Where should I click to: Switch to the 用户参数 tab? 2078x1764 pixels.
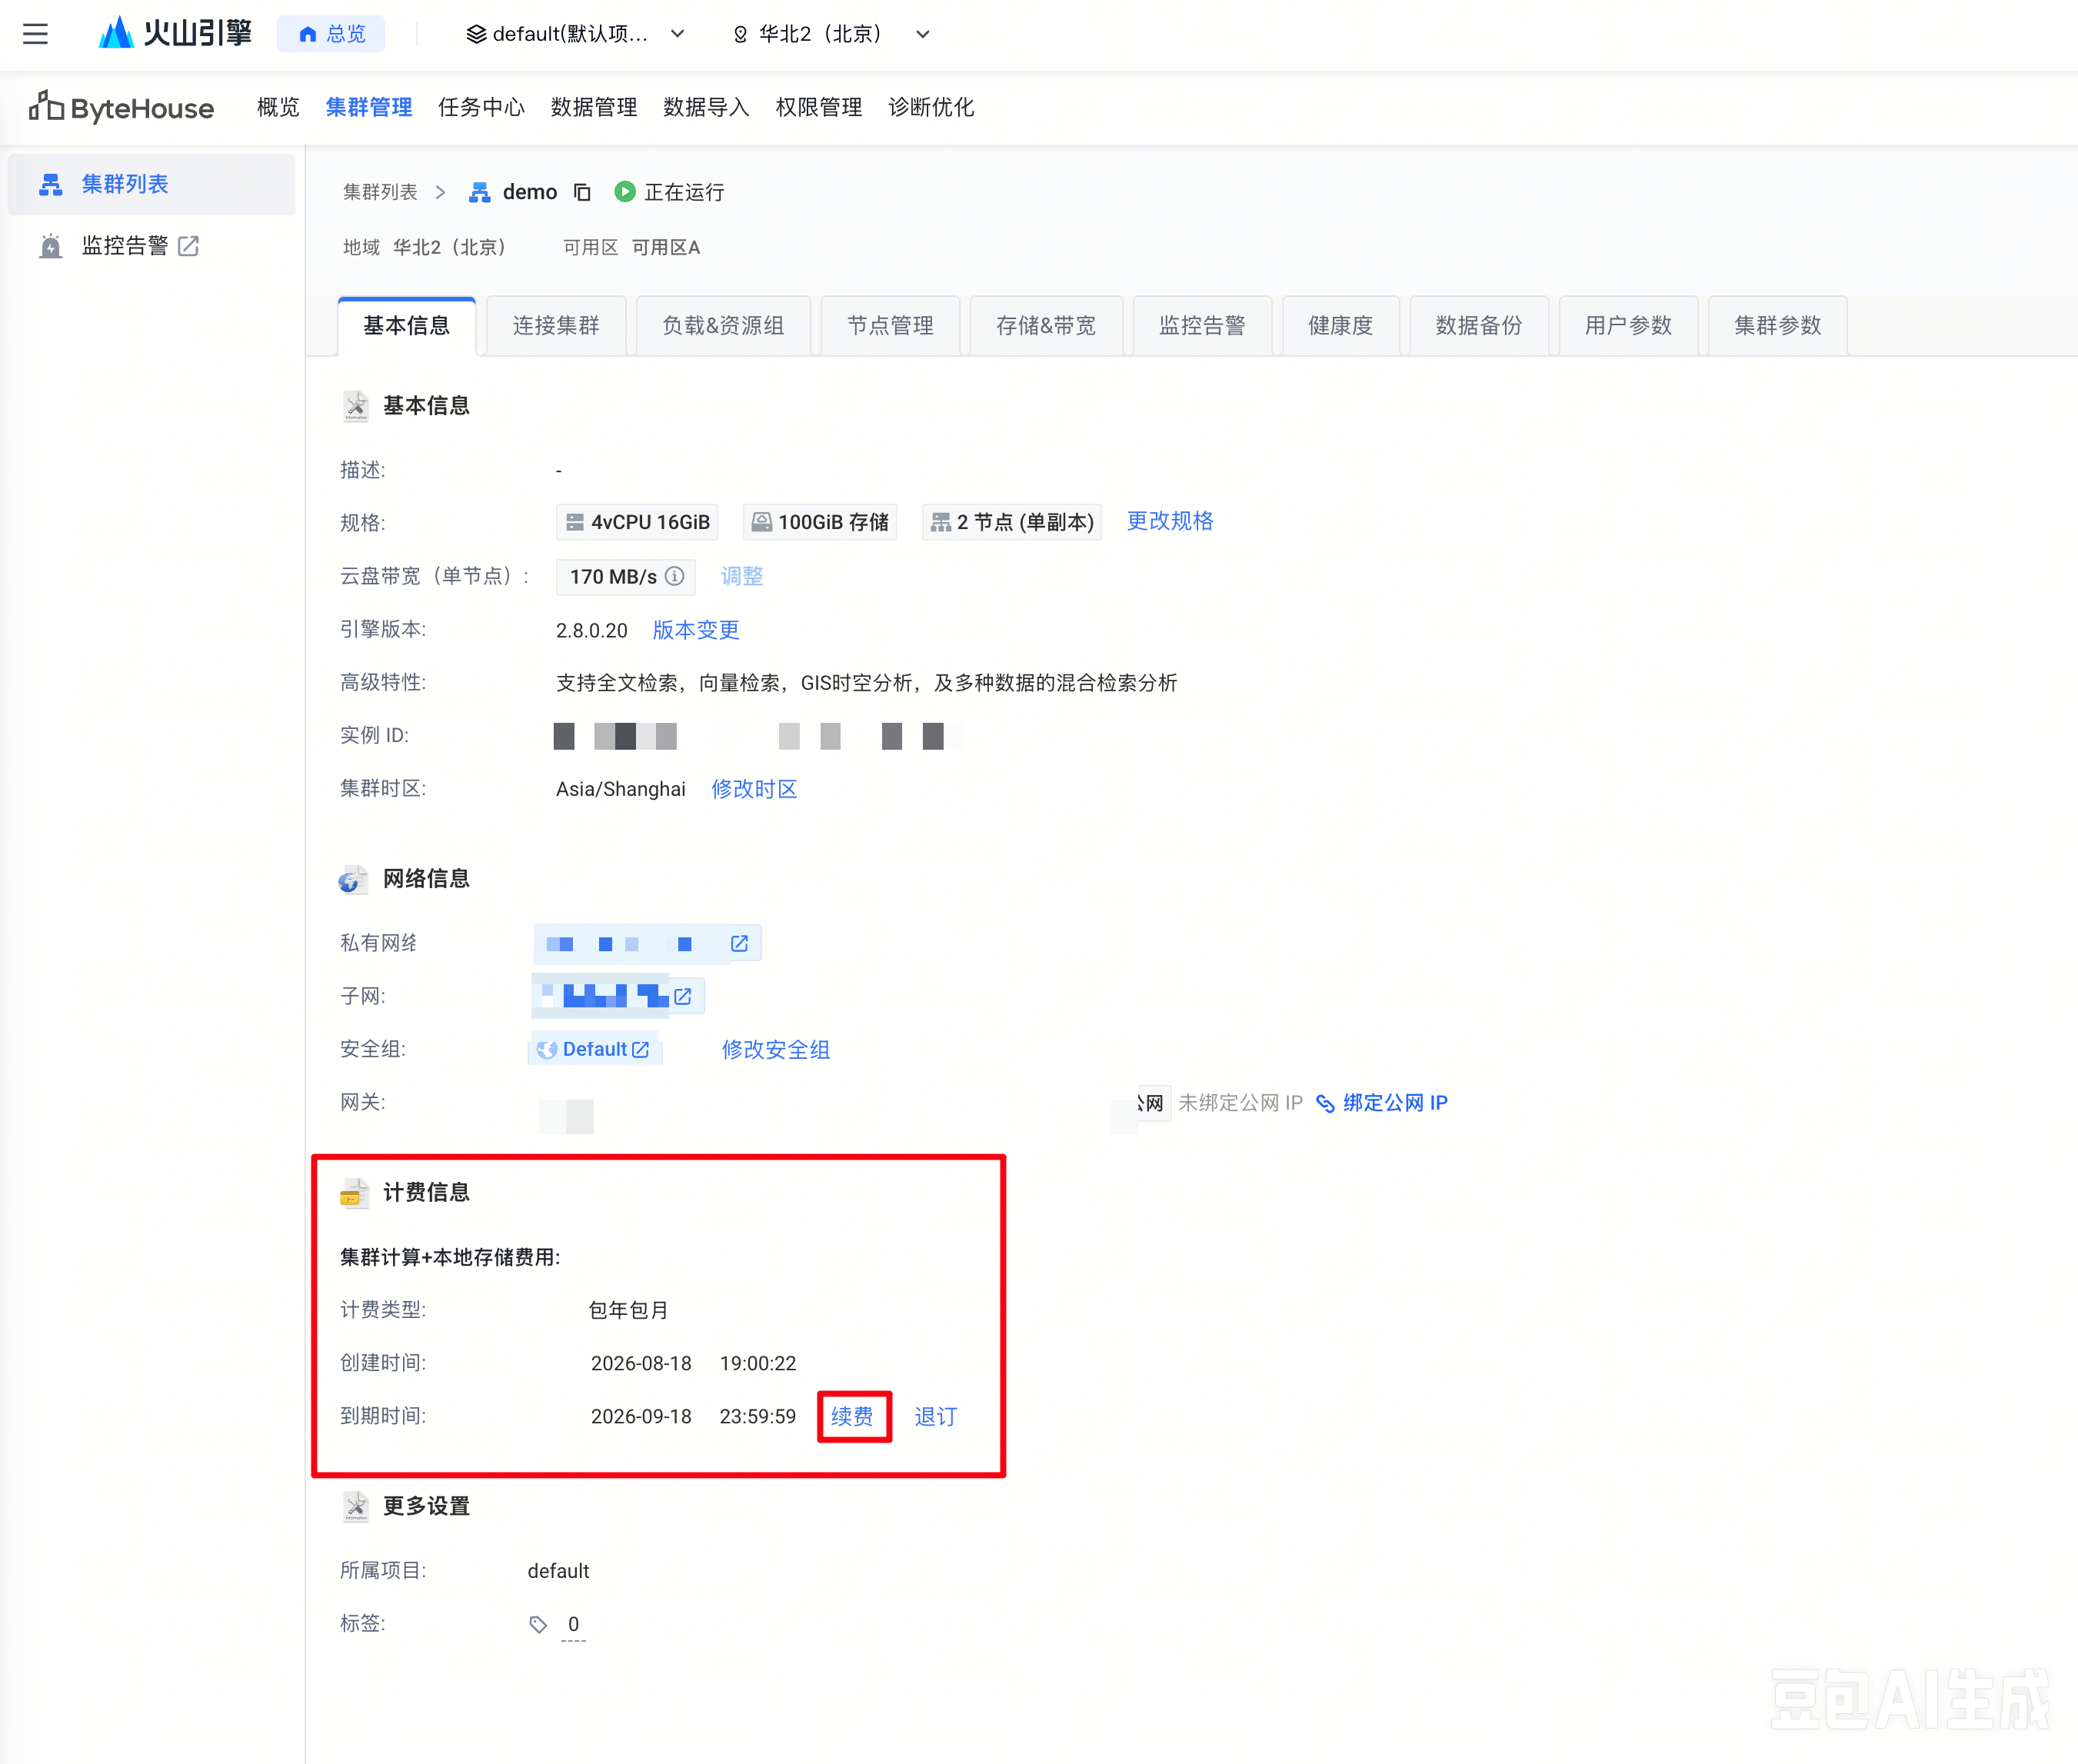click(x=1628, y=326)
